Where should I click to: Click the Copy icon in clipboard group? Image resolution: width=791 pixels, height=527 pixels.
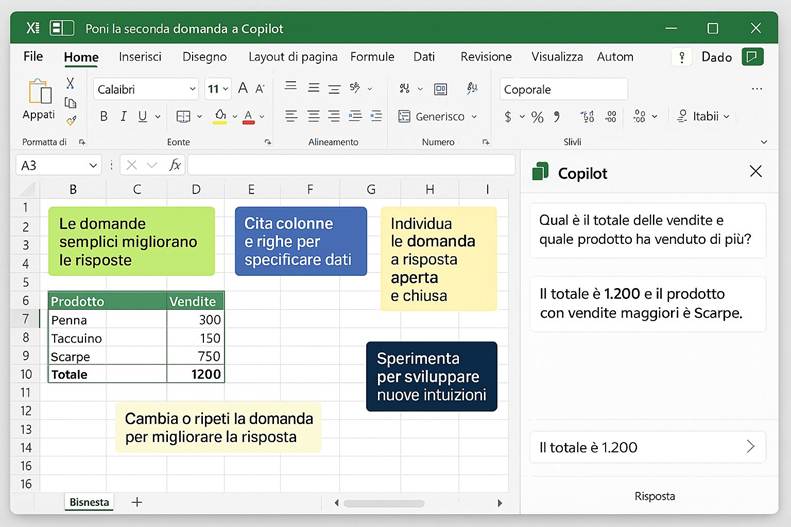[x=70, y=102]
